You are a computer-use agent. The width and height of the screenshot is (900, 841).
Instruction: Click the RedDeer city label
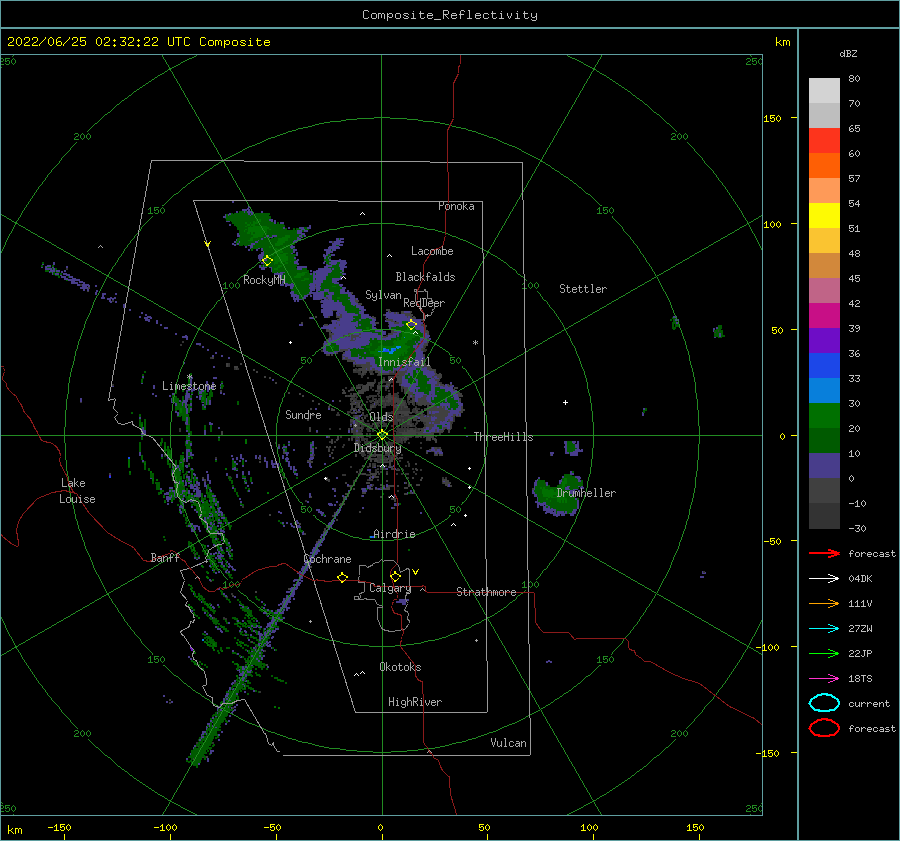click(x=424, y=303)
